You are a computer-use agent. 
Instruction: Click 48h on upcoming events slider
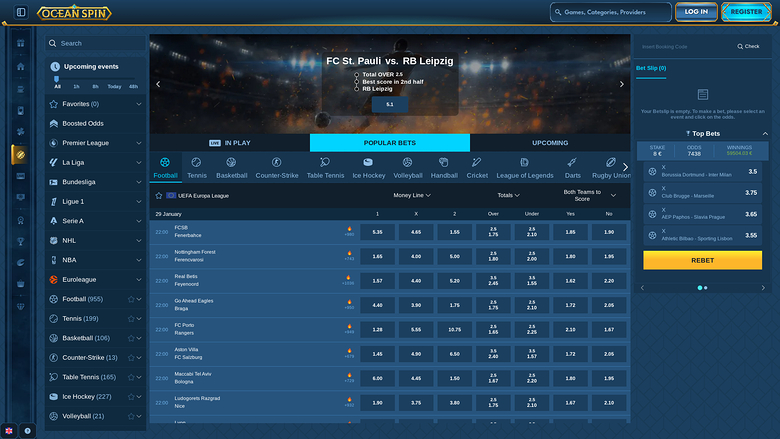point(133,87)
